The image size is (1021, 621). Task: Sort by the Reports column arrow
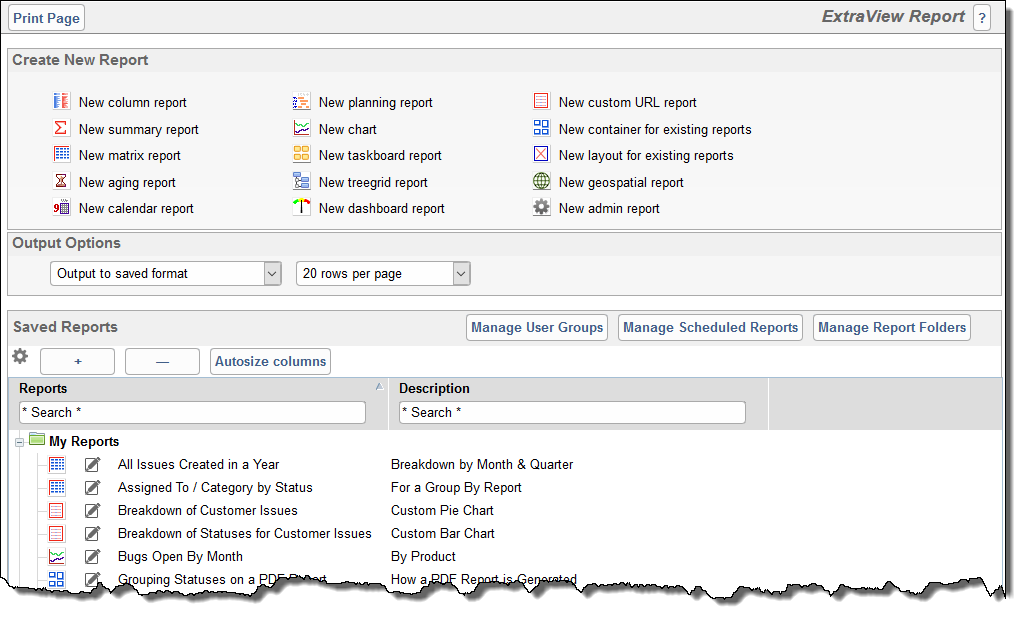pos(380,387)
